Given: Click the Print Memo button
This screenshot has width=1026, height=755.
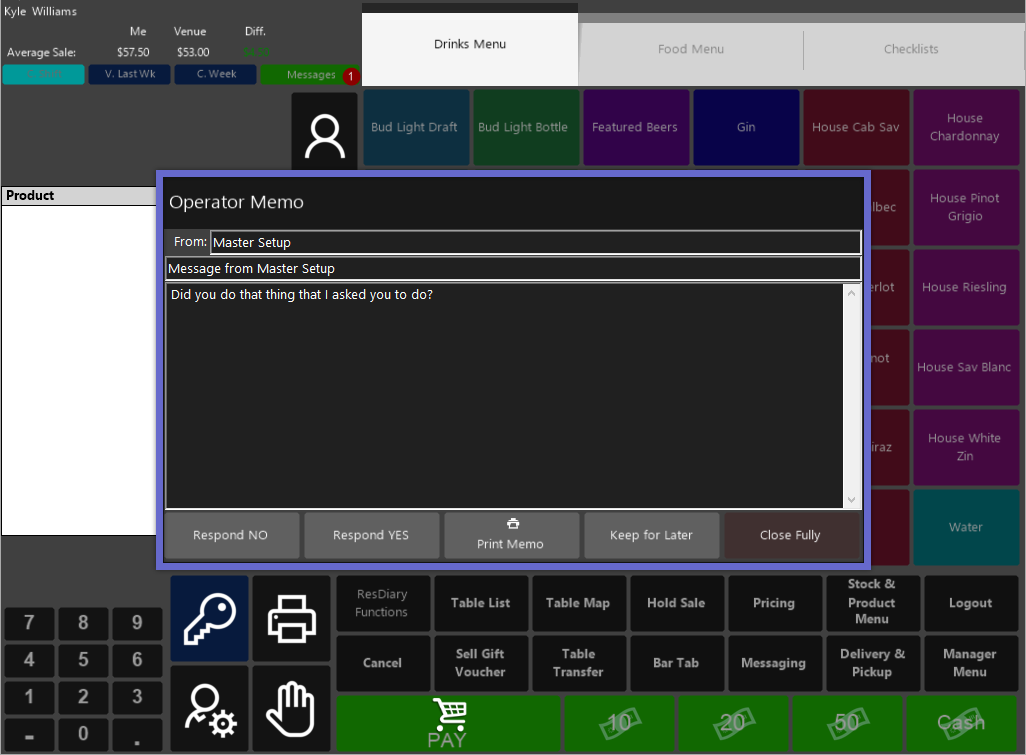Looking at the screenshot, I should (x=511, y=535).
